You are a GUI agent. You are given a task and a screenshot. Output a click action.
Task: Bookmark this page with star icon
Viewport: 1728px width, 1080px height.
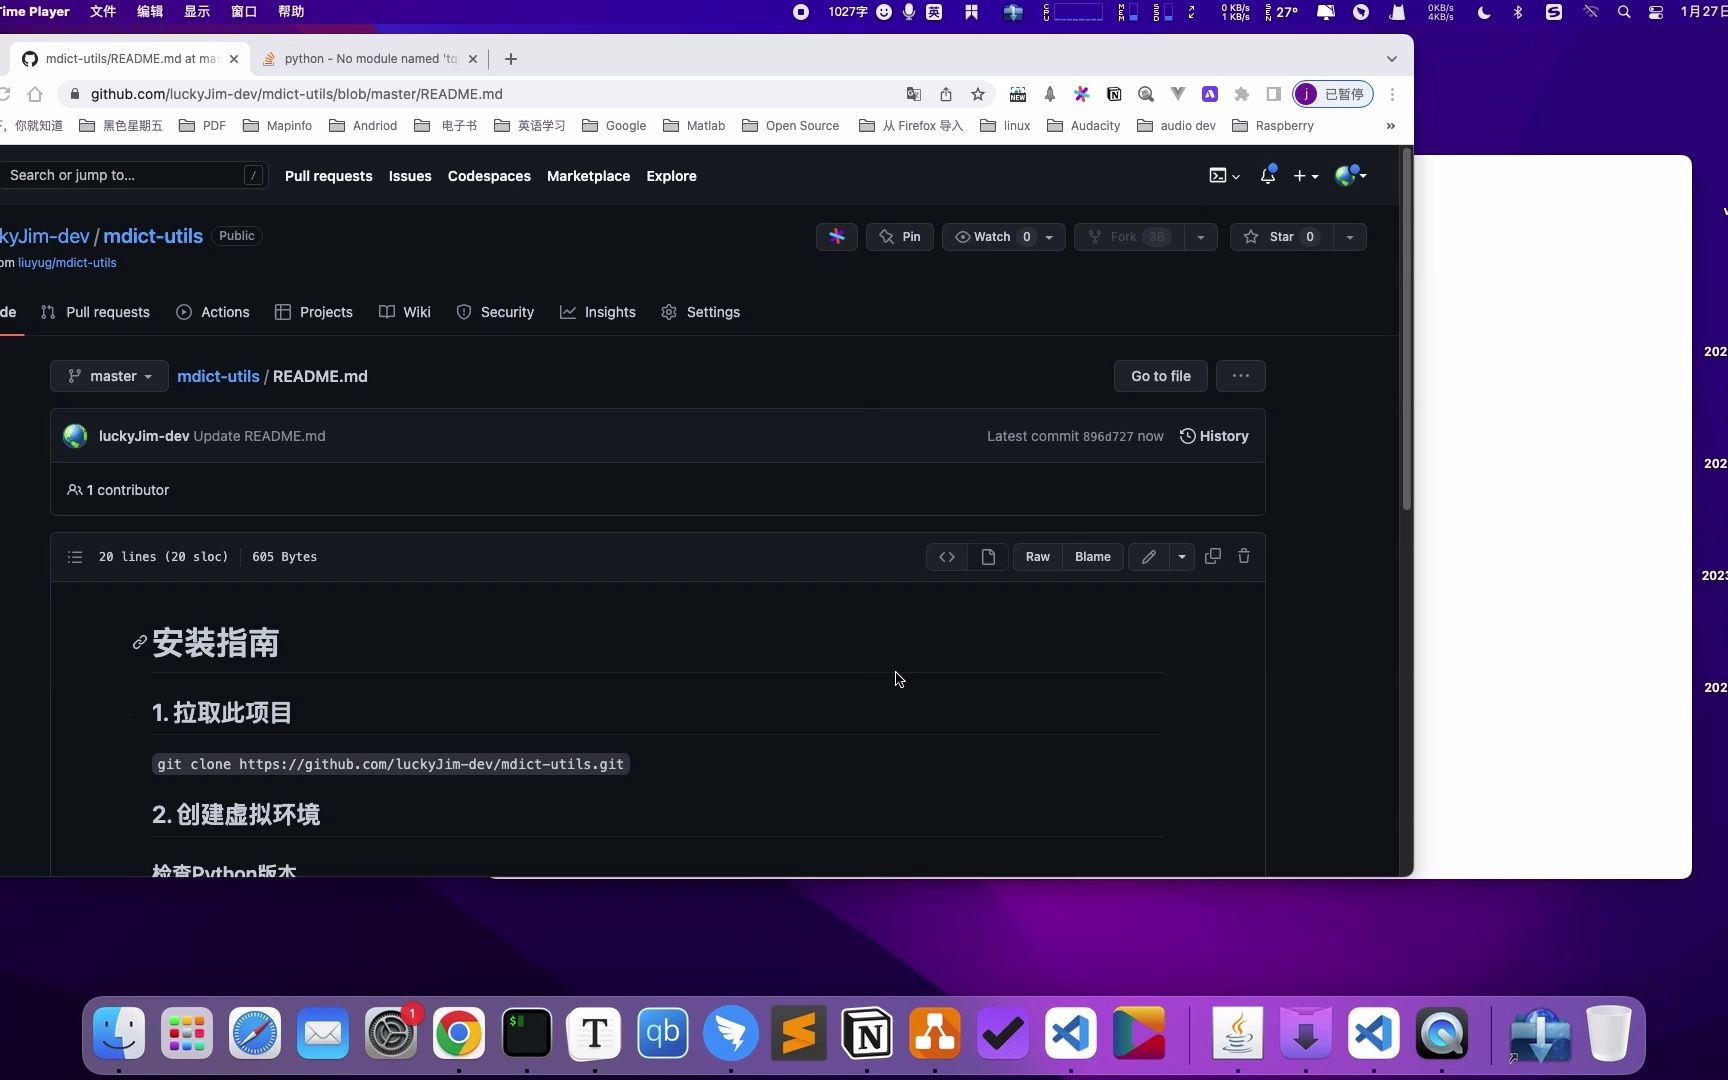(978, 94)
